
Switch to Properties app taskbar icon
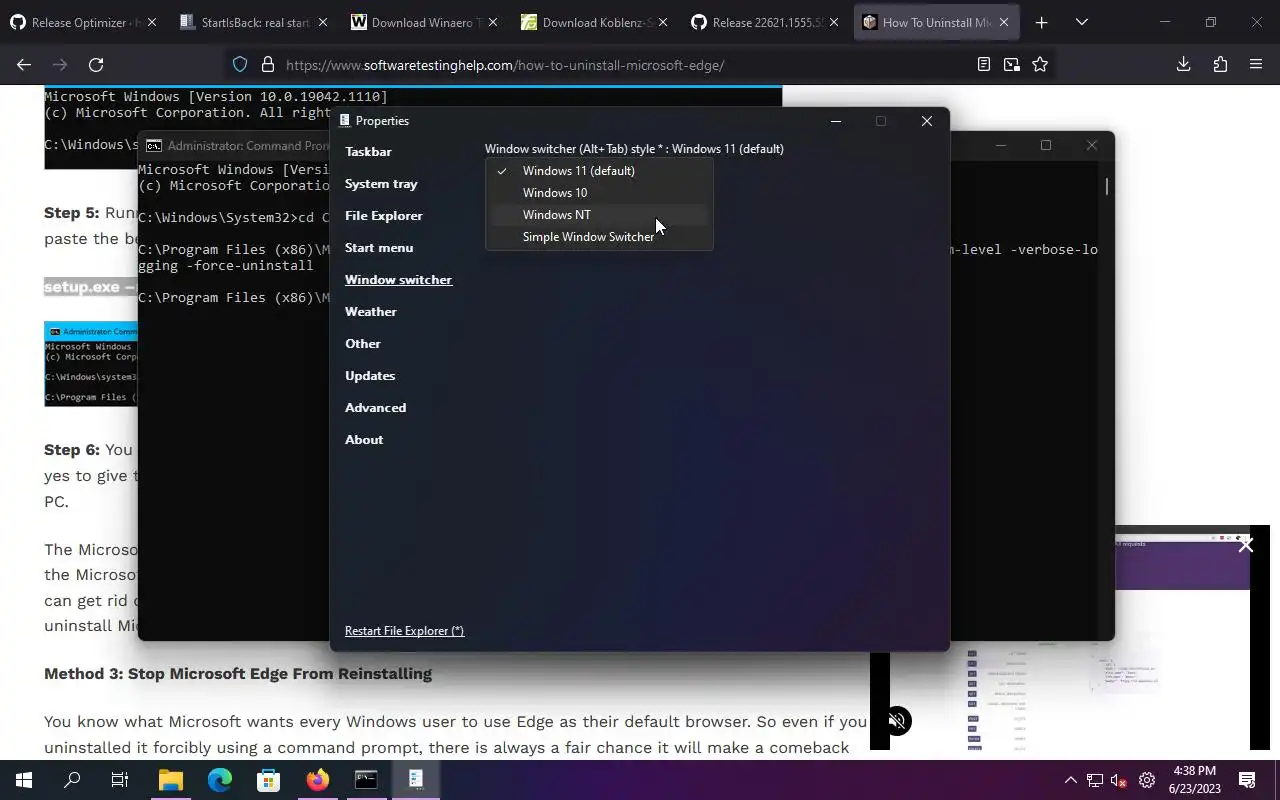coord(415,780)
